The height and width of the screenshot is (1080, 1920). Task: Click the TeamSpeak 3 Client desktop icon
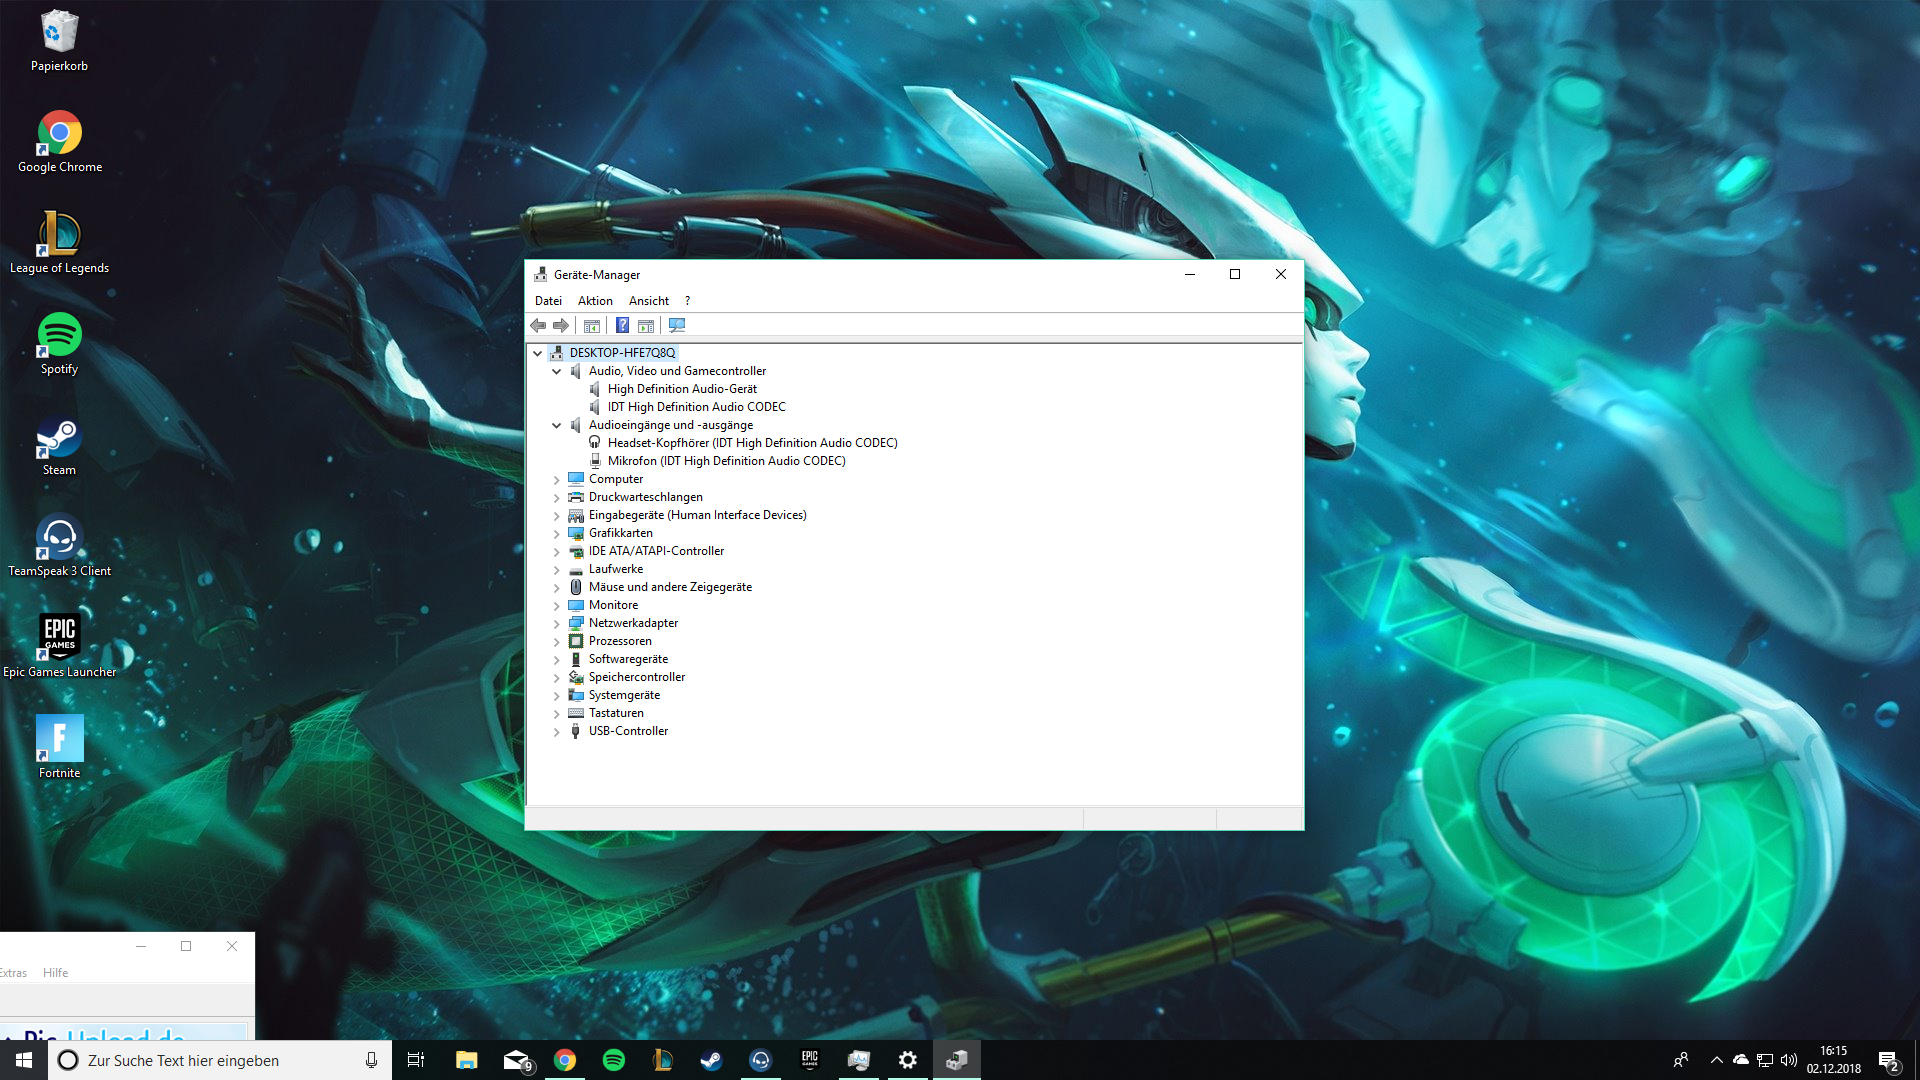click(59, 545)
